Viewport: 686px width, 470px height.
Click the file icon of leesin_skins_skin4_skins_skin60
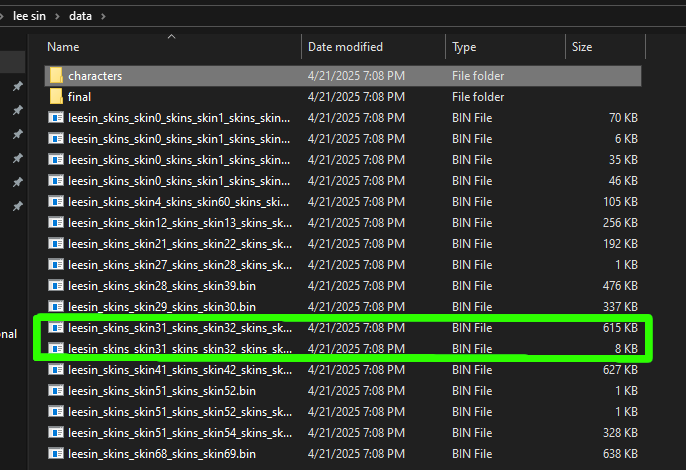pyautogui.click(x=56, y=201)
